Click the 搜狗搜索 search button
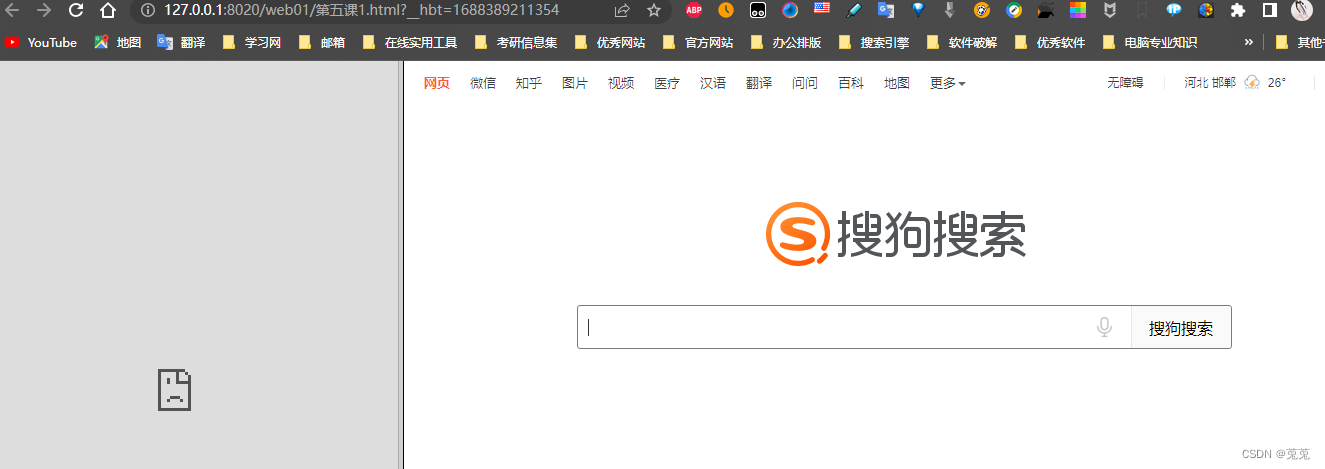 click(1181, 327)
